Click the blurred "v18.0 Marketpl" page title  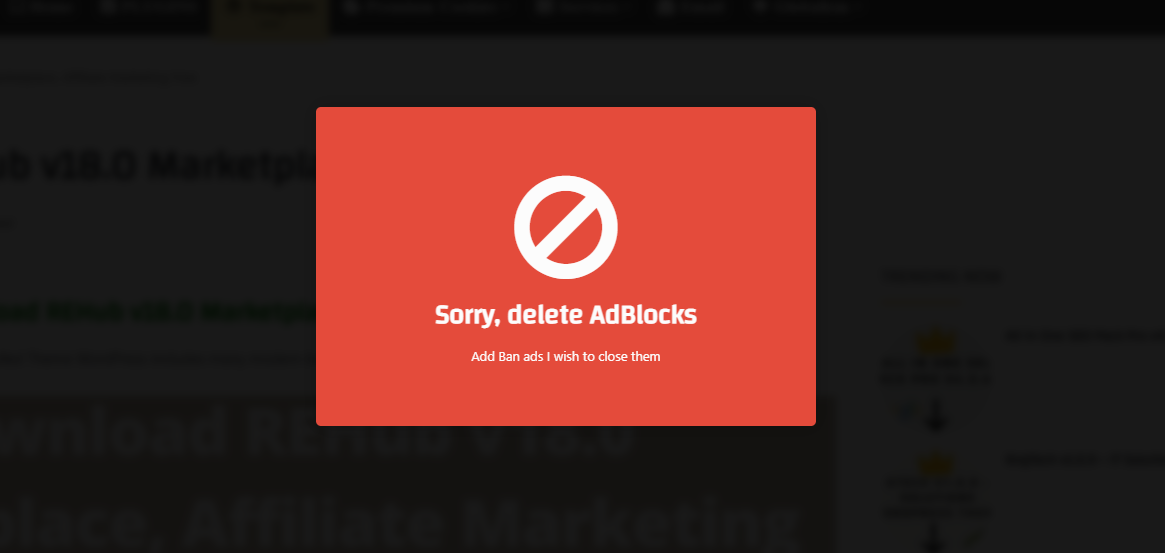tap(158, 165)
